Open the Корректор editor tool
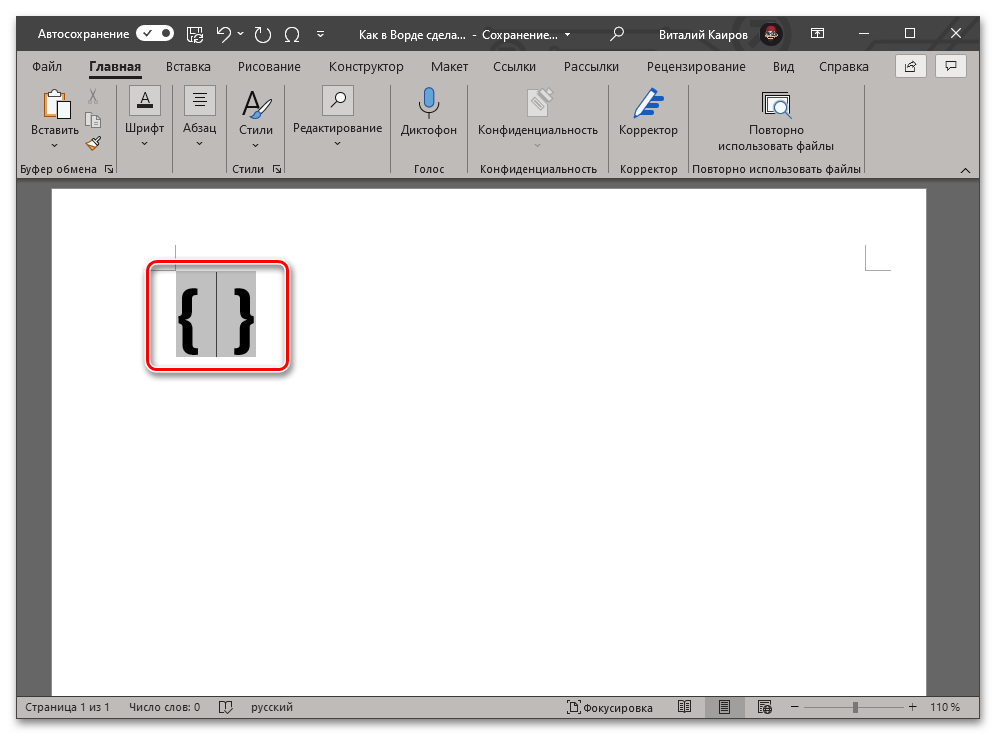This screenshot has width=996, height=735. point(648,103)
